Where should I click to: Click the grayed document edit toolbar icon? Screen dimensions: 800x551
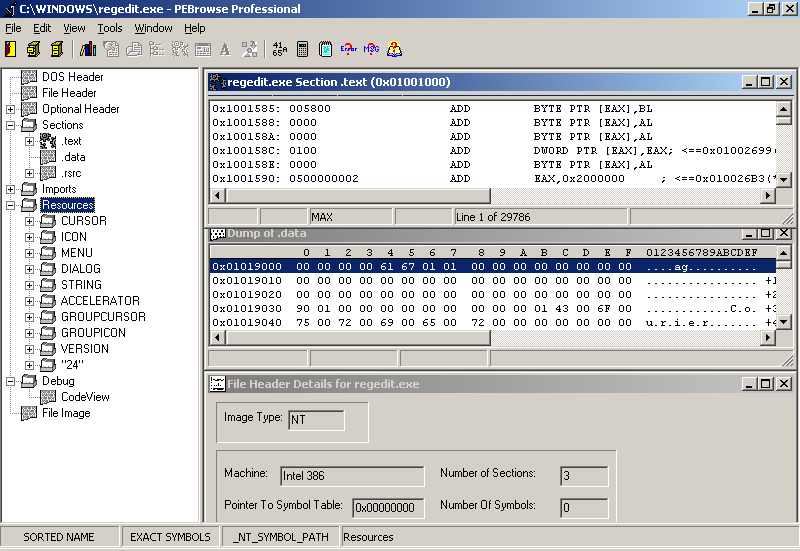(111, 49)
